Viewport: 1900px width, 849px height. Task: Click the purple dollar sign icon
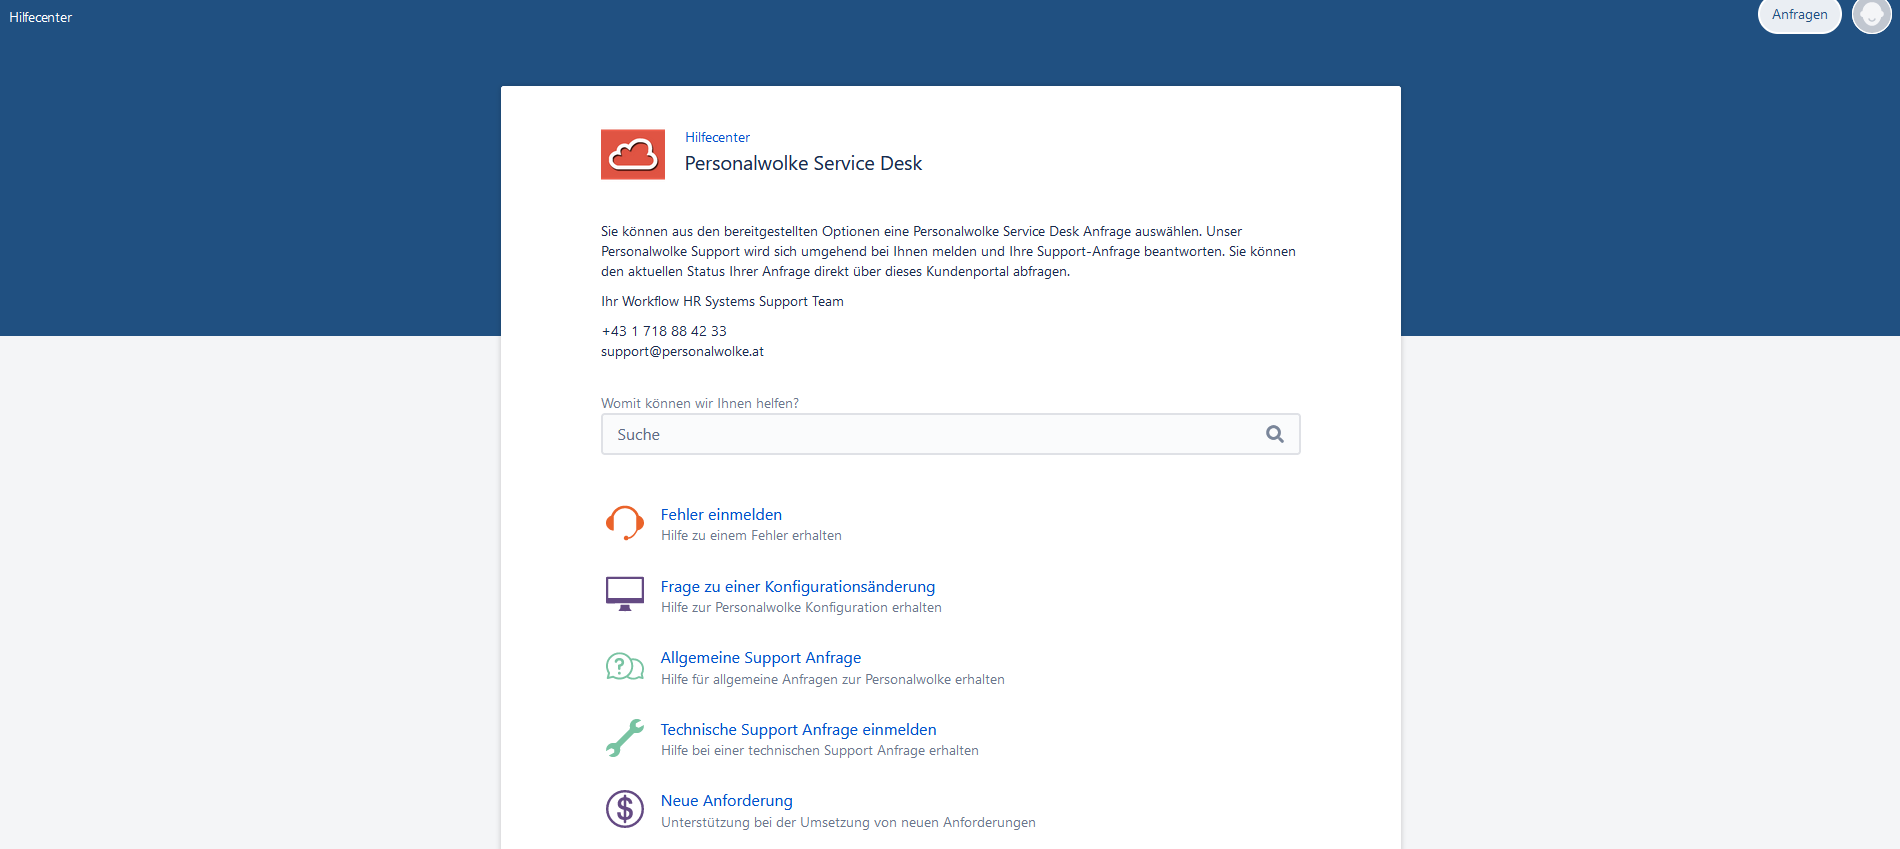coord(624,809)
